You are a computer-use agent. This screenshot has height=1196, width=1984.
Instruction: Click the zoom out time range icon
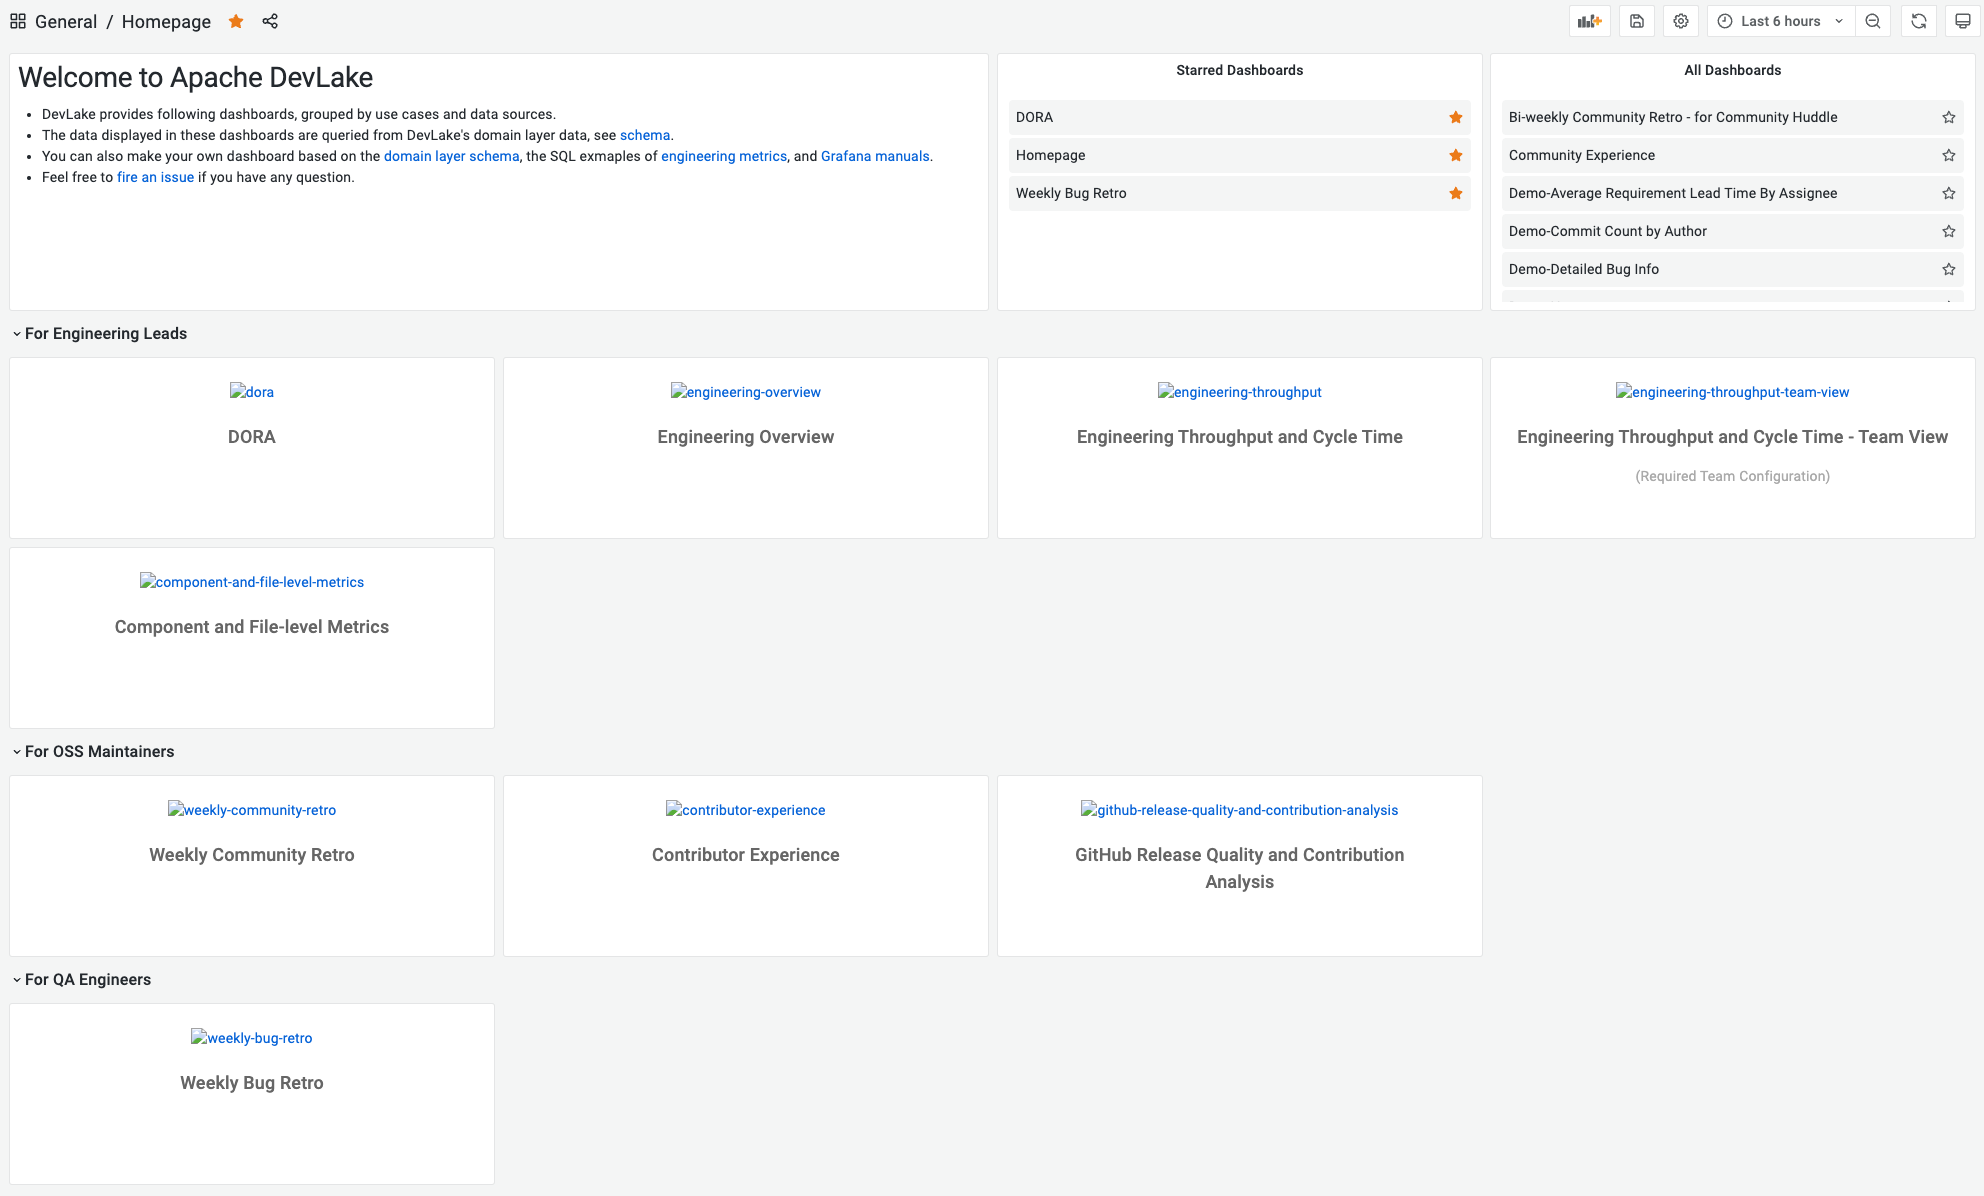(1873, 21)
